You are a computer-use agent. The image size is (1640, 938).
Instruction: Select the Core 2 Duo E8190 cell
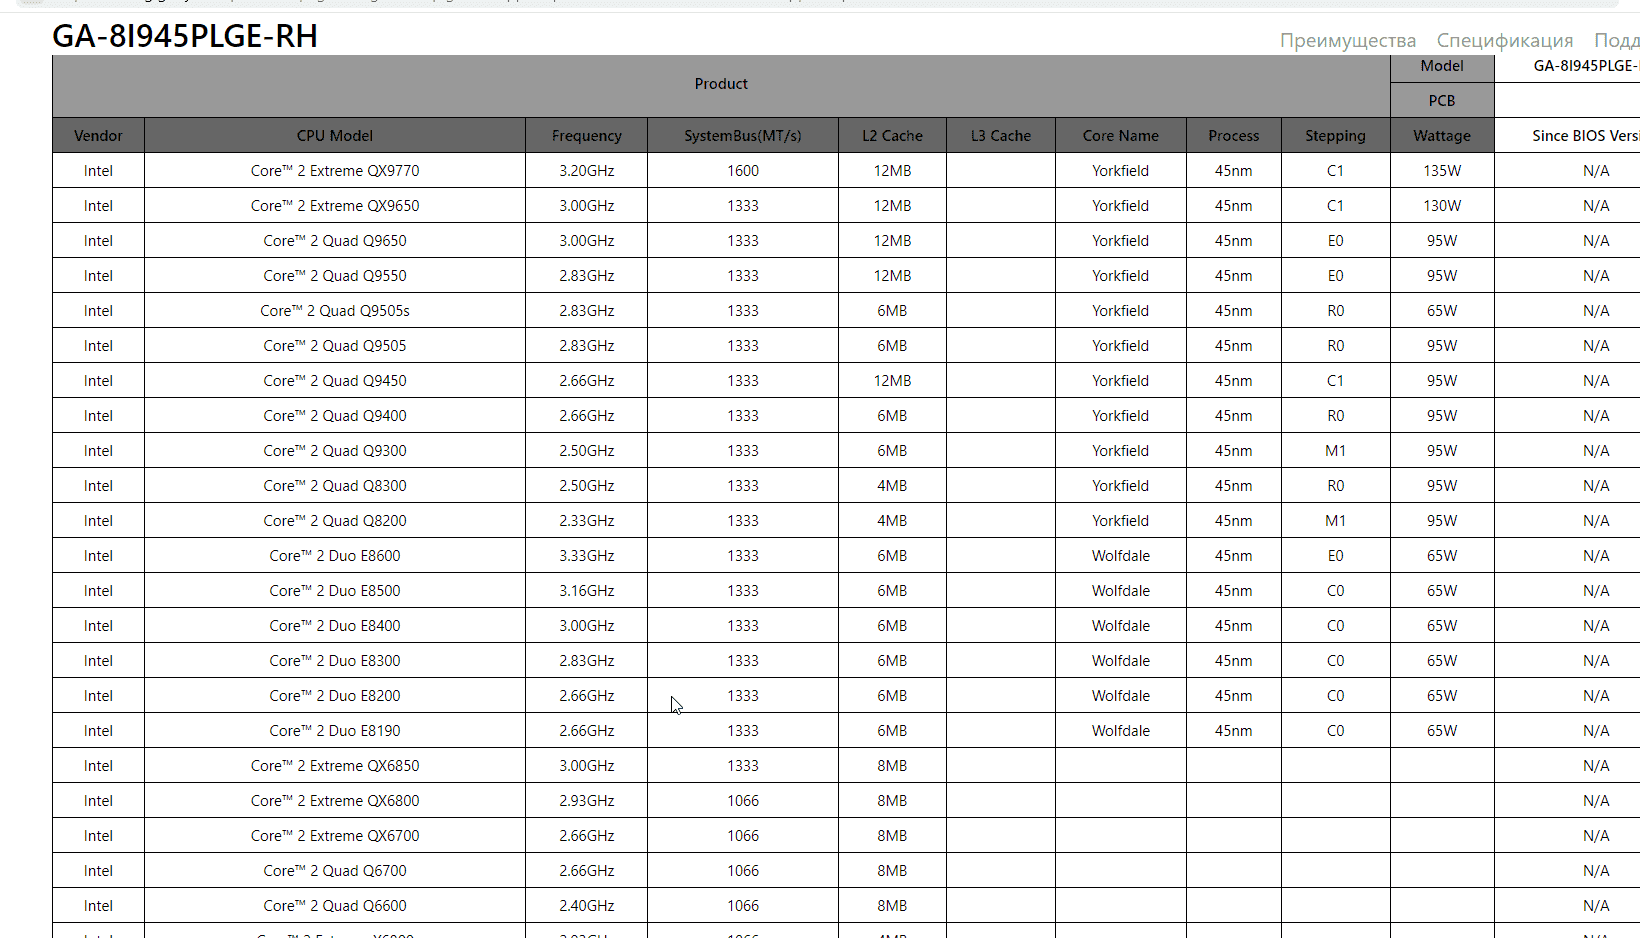pyautogui.click(x=335, y=731)
